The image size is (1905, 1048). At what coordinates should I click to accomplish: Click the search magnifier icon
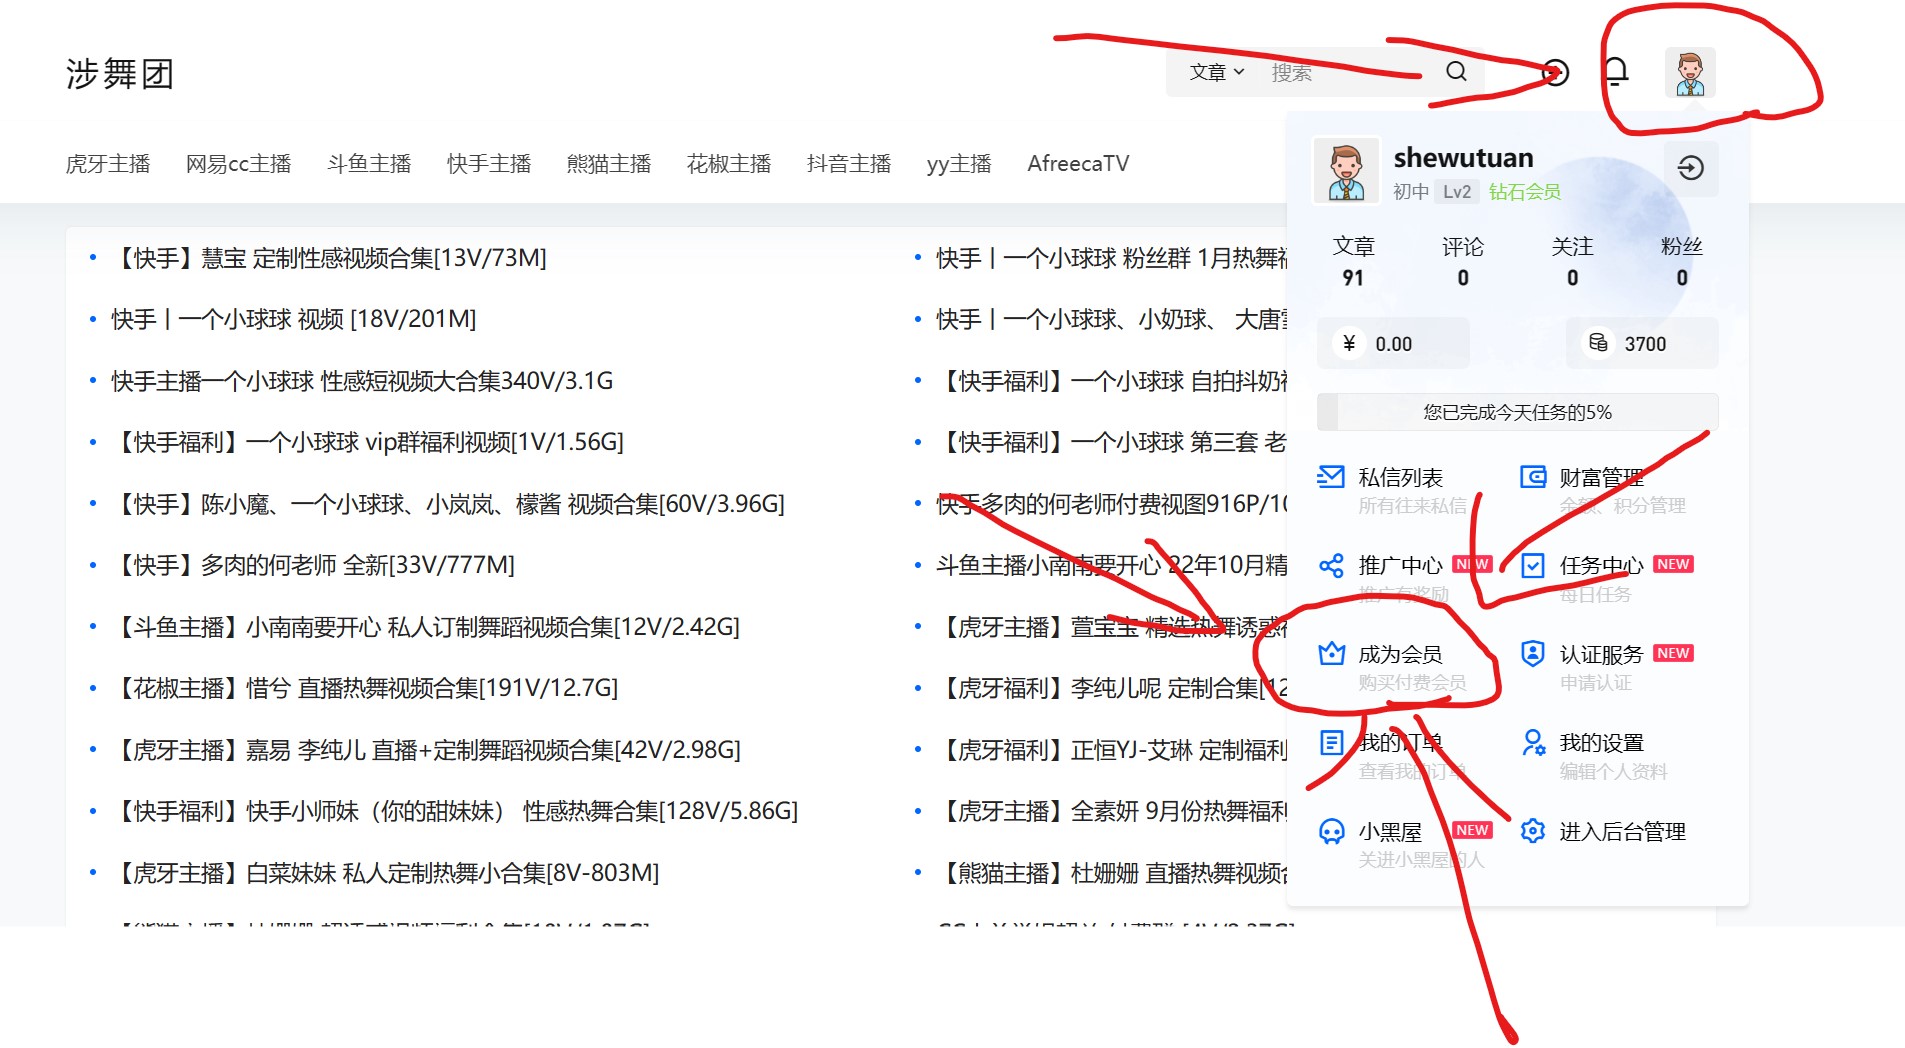pos(1456,72)
